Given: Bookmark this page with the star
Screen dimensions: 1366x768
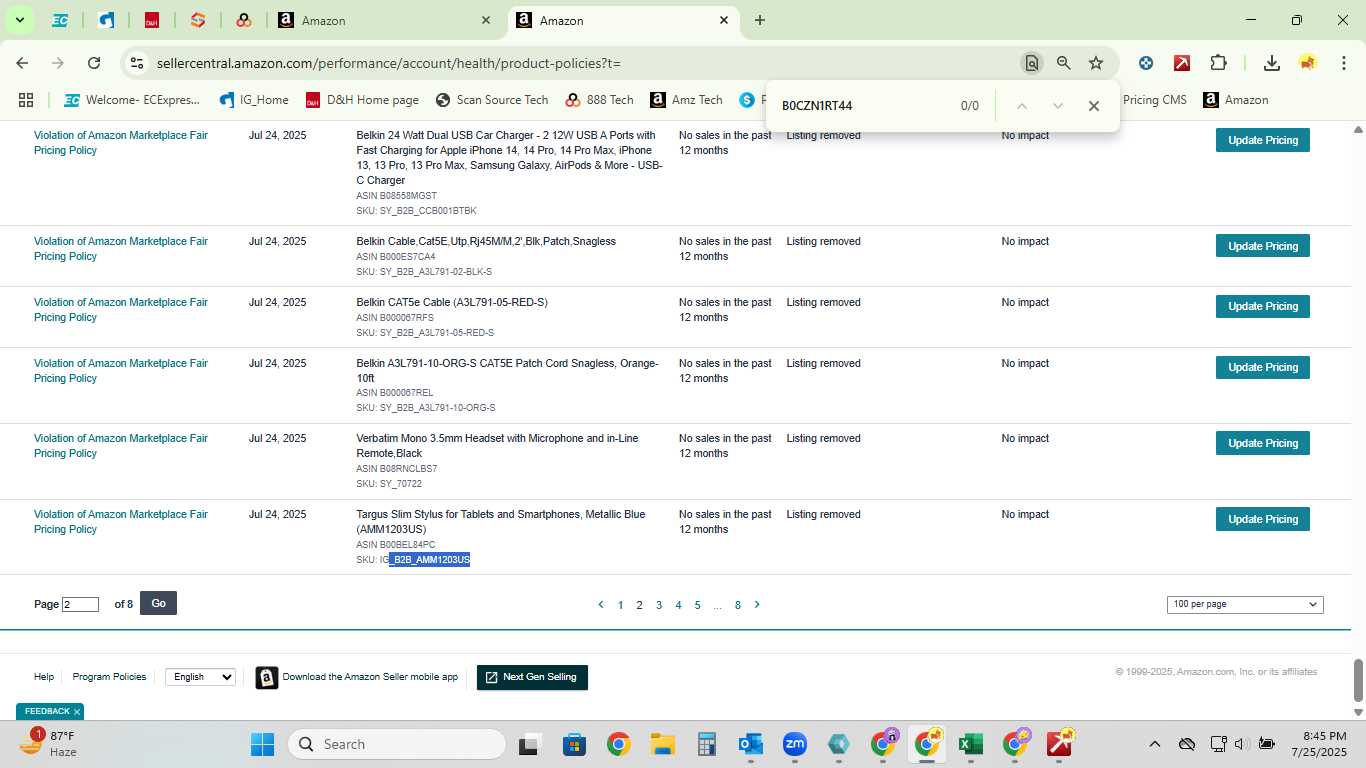Looking at the screenshot, I should (1096, 63).
